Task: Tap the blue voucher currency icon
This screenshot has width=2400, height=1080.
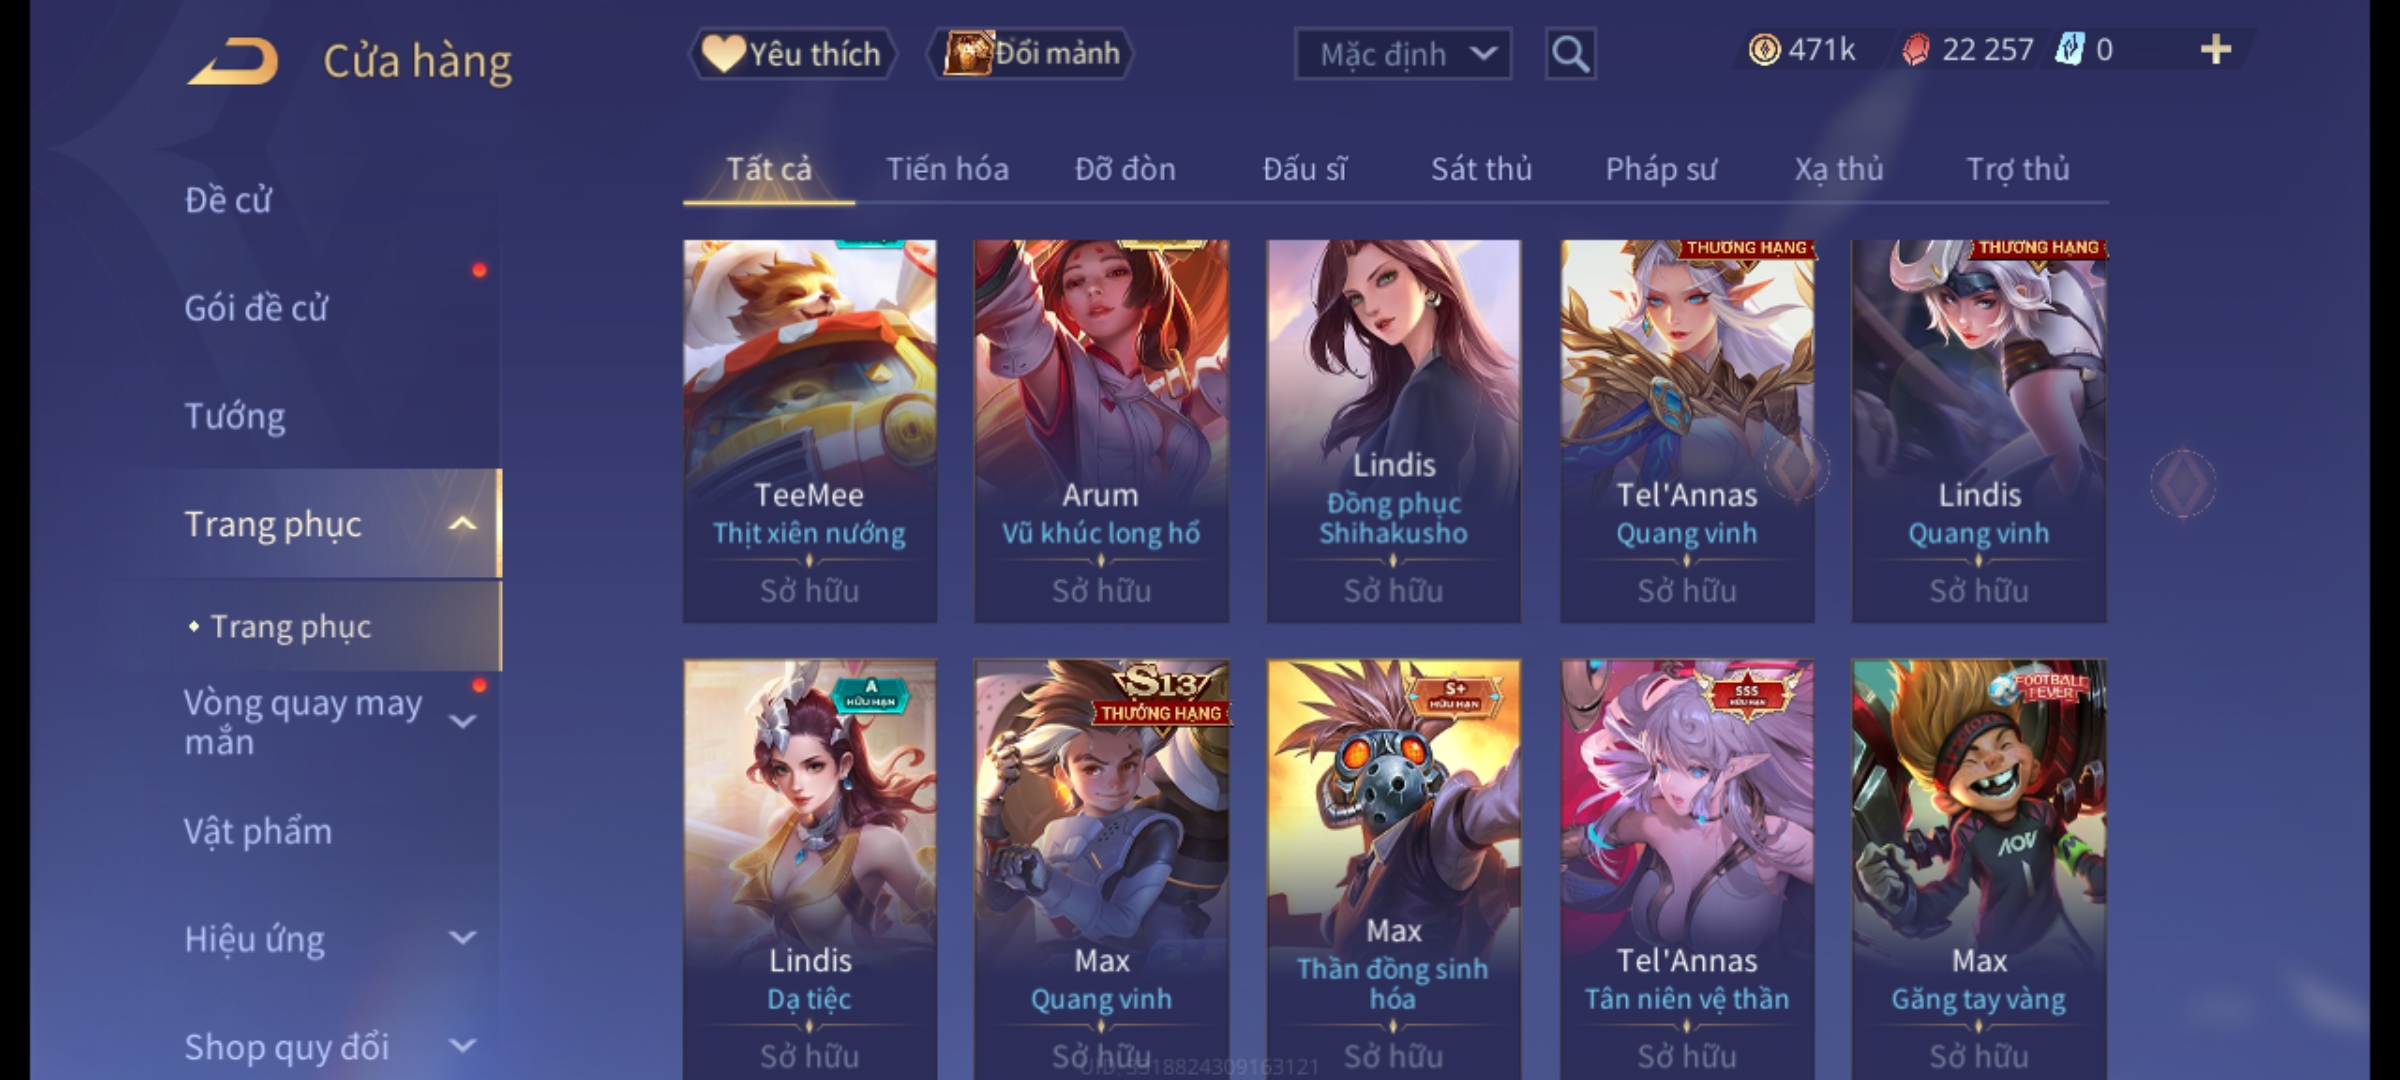Action: coord(2069,50)
